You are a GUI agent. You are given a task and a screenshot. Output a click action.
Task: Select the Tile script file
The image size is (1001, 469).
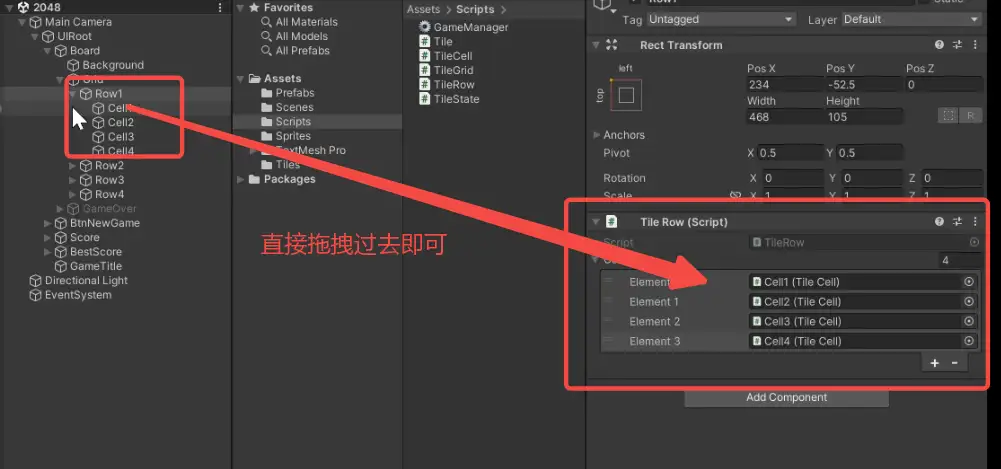point(443,41)
